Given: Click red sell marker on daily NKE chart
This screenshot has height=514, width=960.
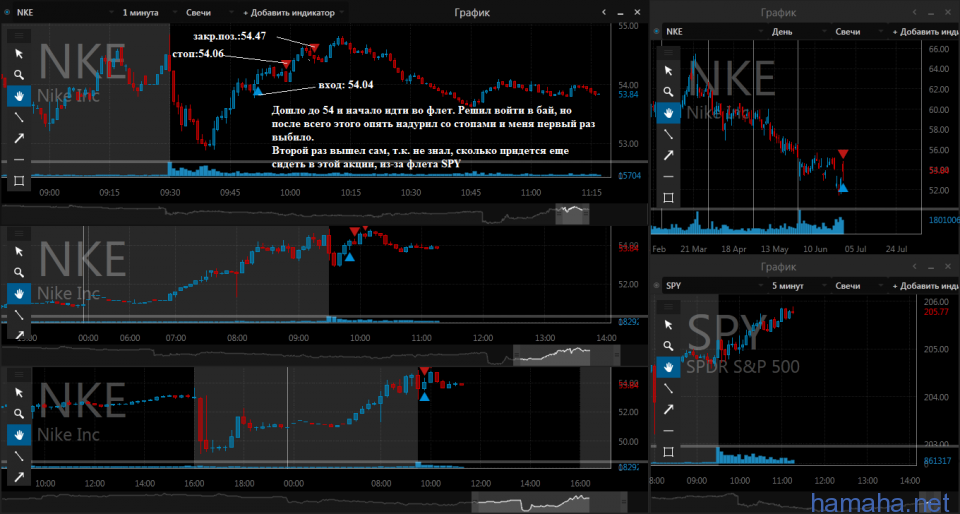Looking at the screenshot, I should (843, 154).
